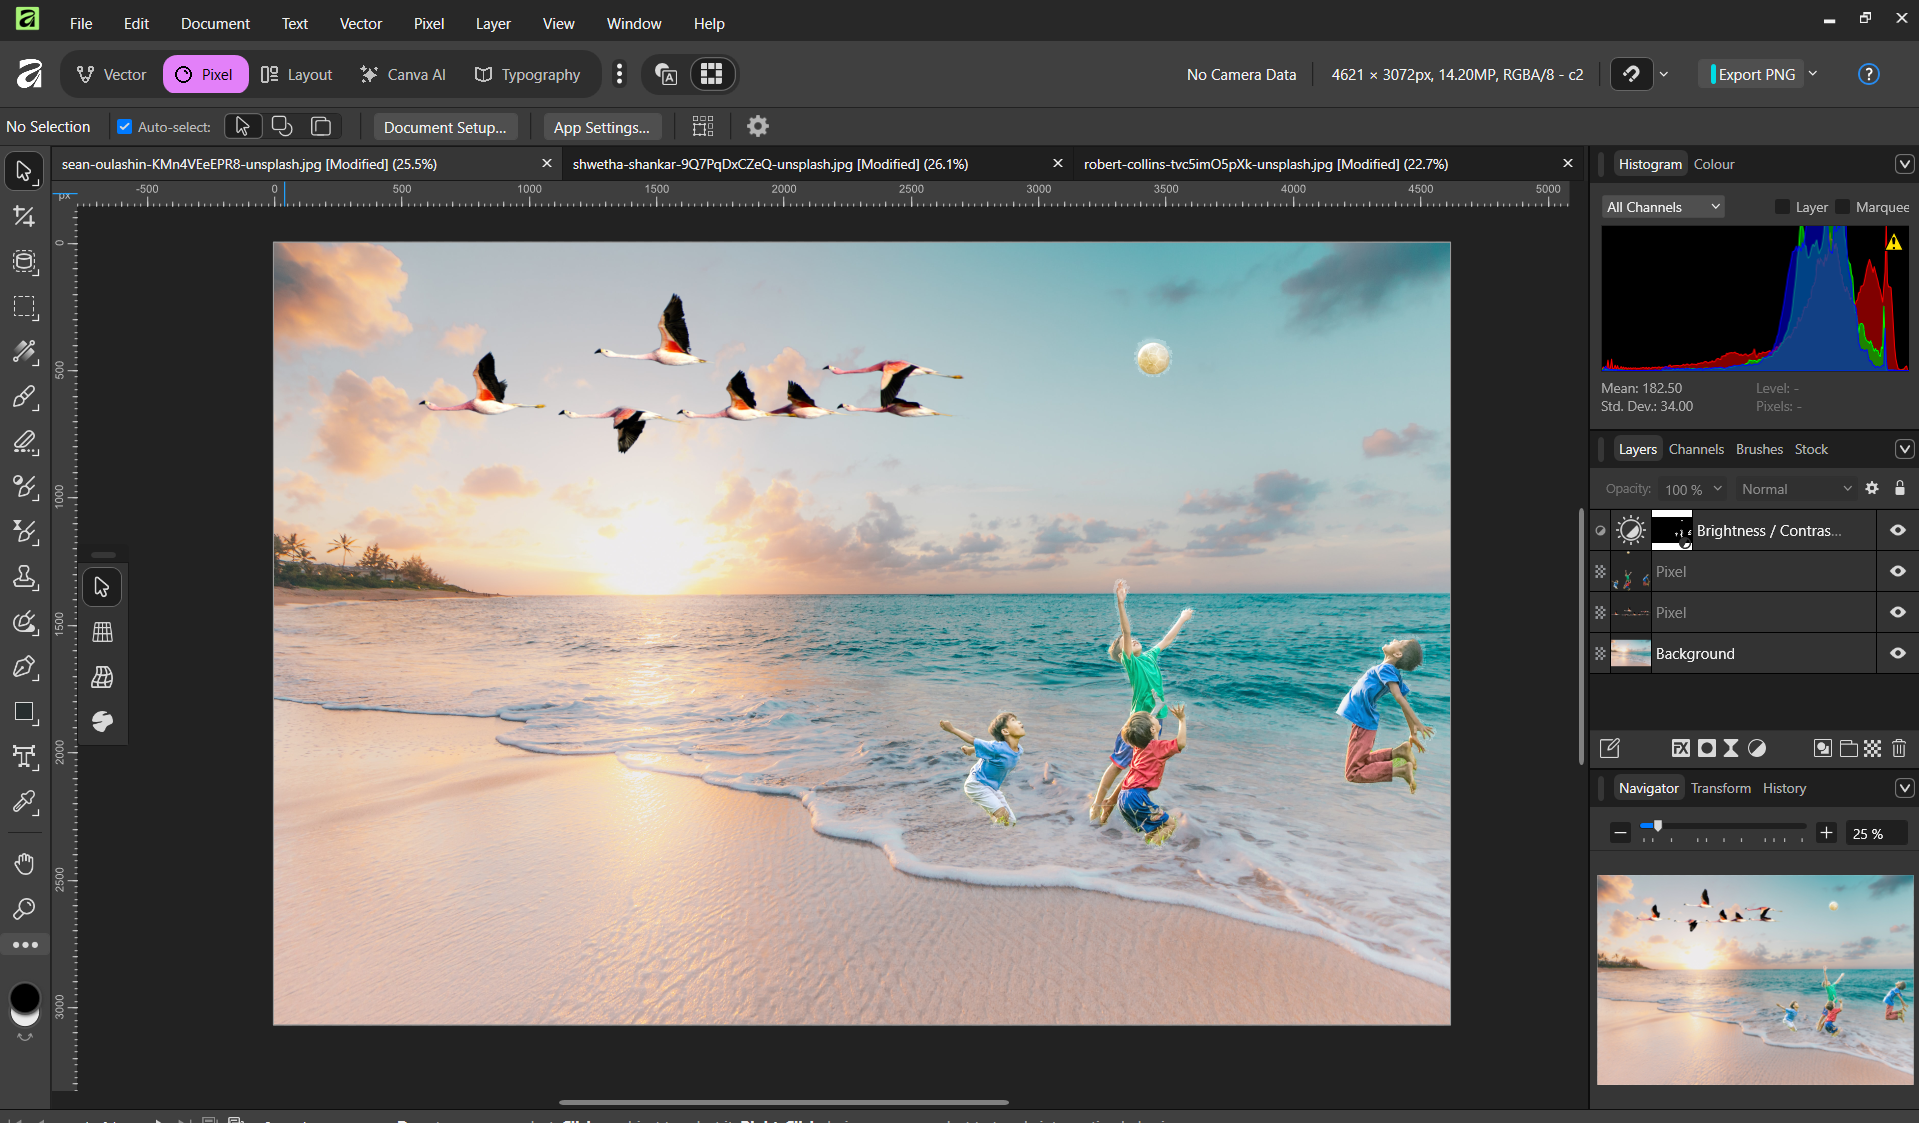Expand the Export PNG options arrow
Image resolution: width=1919 pixels, height=1123 pixels.
pos(1813,74)
